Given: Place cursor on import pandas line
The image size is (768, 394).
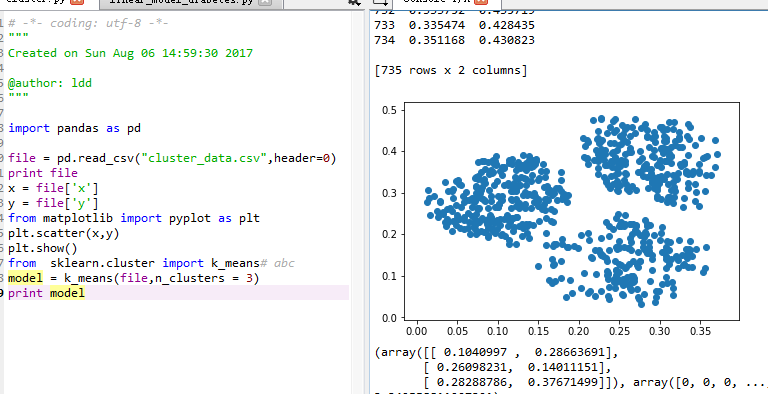Looking at the screenshot, I should click(x=74, y=128).
